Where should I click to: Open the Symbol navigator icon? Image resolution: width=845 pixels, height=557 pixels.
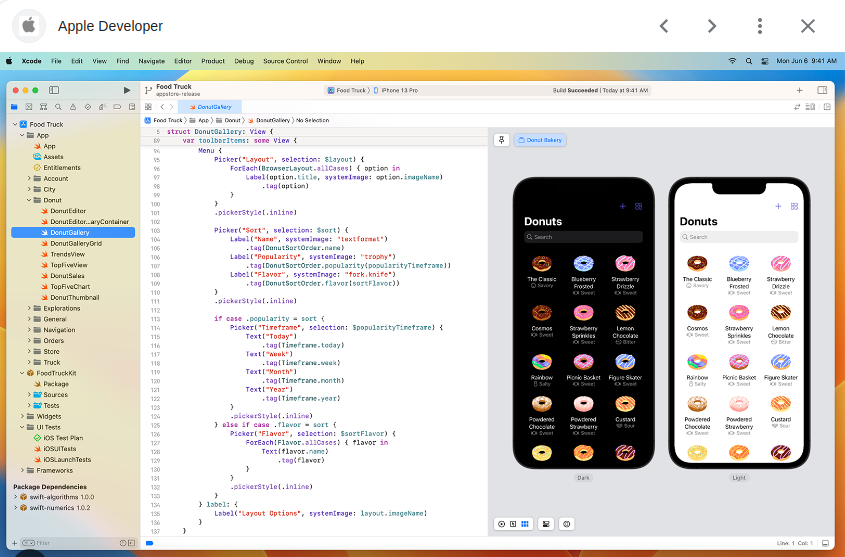coord(44,107)
